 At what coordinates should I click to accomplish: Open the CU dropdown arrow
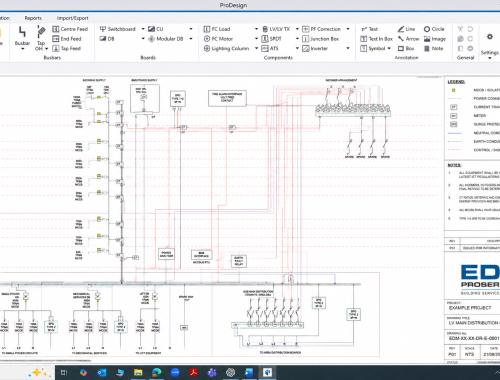[191, 29]
